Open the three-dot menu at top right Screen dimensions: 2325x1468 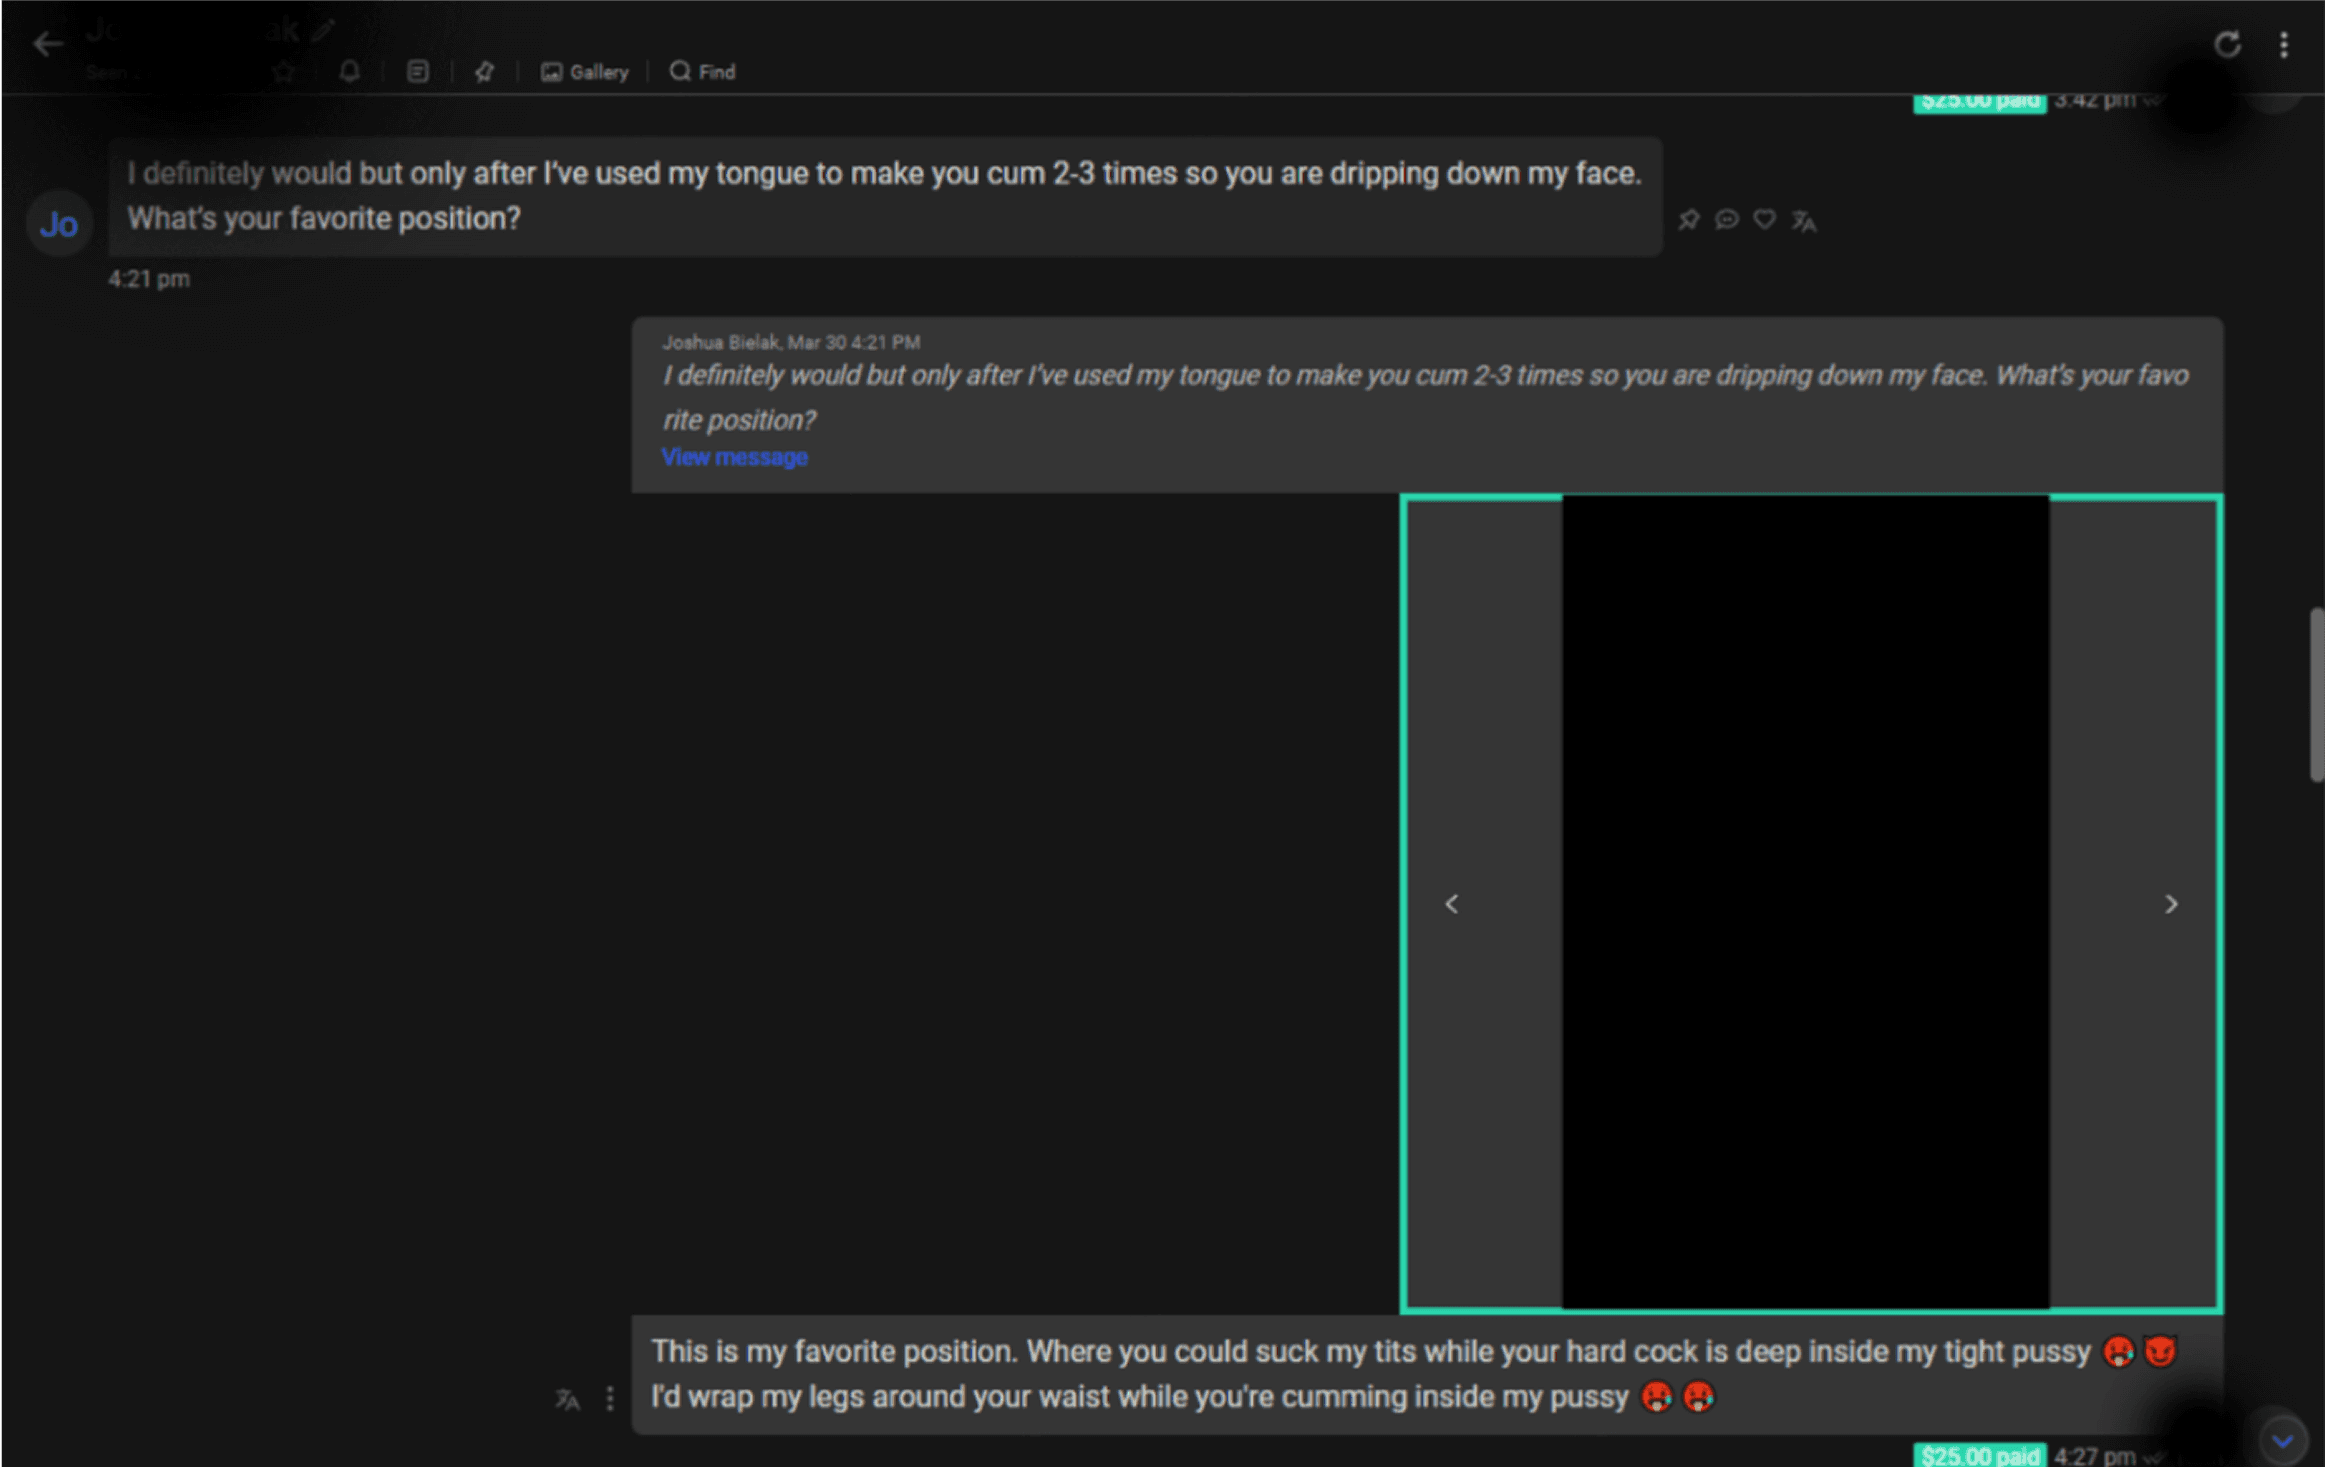tap(2283, 45)
